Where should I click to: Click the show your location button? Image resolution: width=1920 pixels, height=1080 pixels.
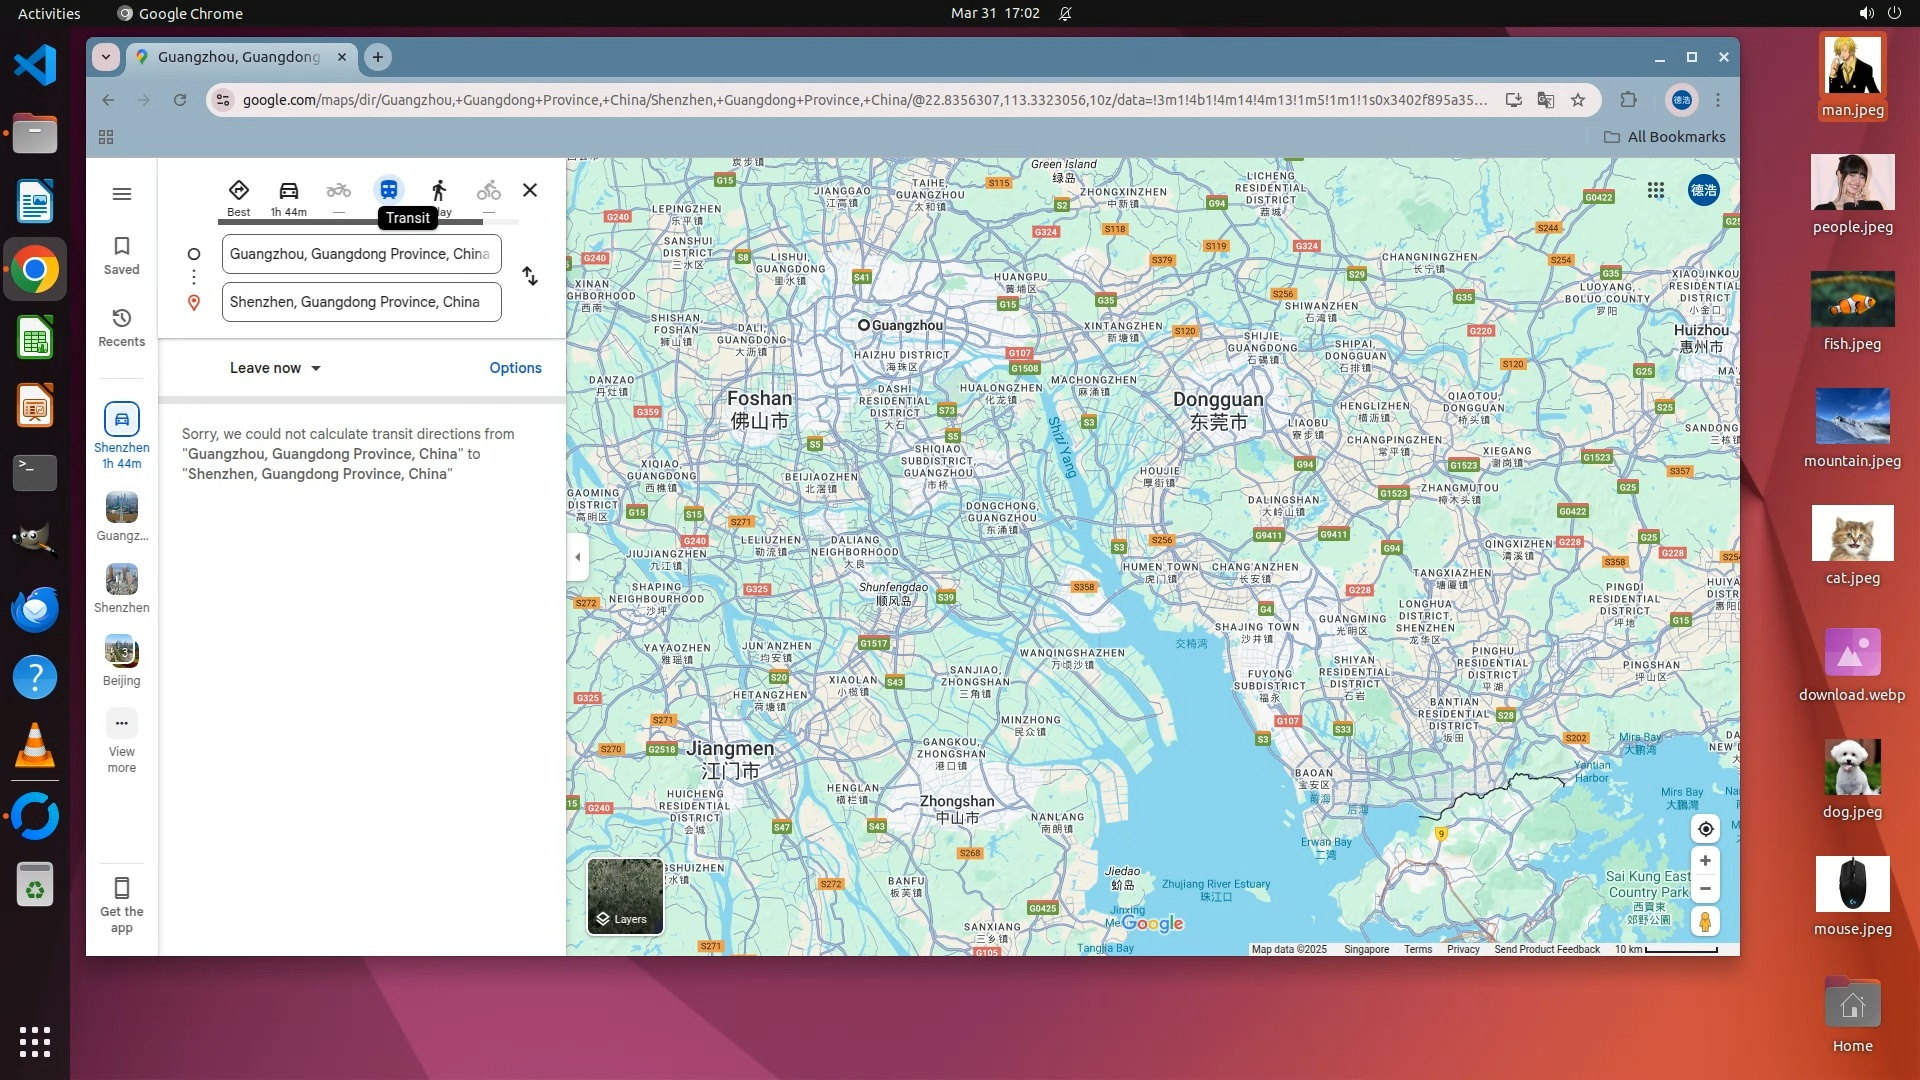point(1705,829)
